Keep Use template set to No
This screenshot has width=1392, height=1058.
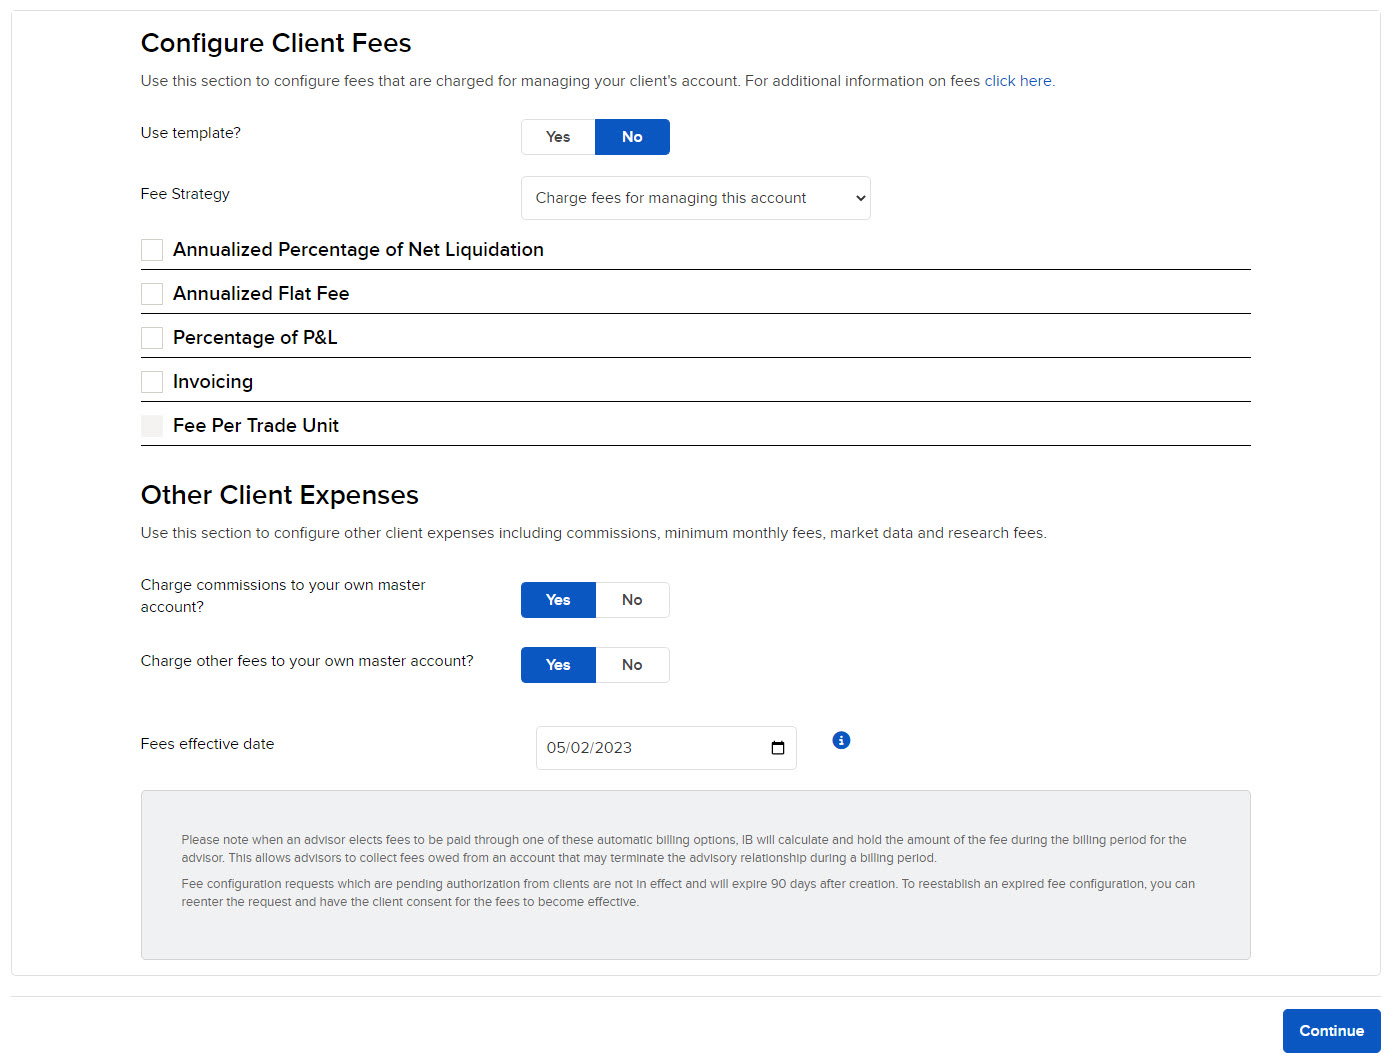coord(632,137)
